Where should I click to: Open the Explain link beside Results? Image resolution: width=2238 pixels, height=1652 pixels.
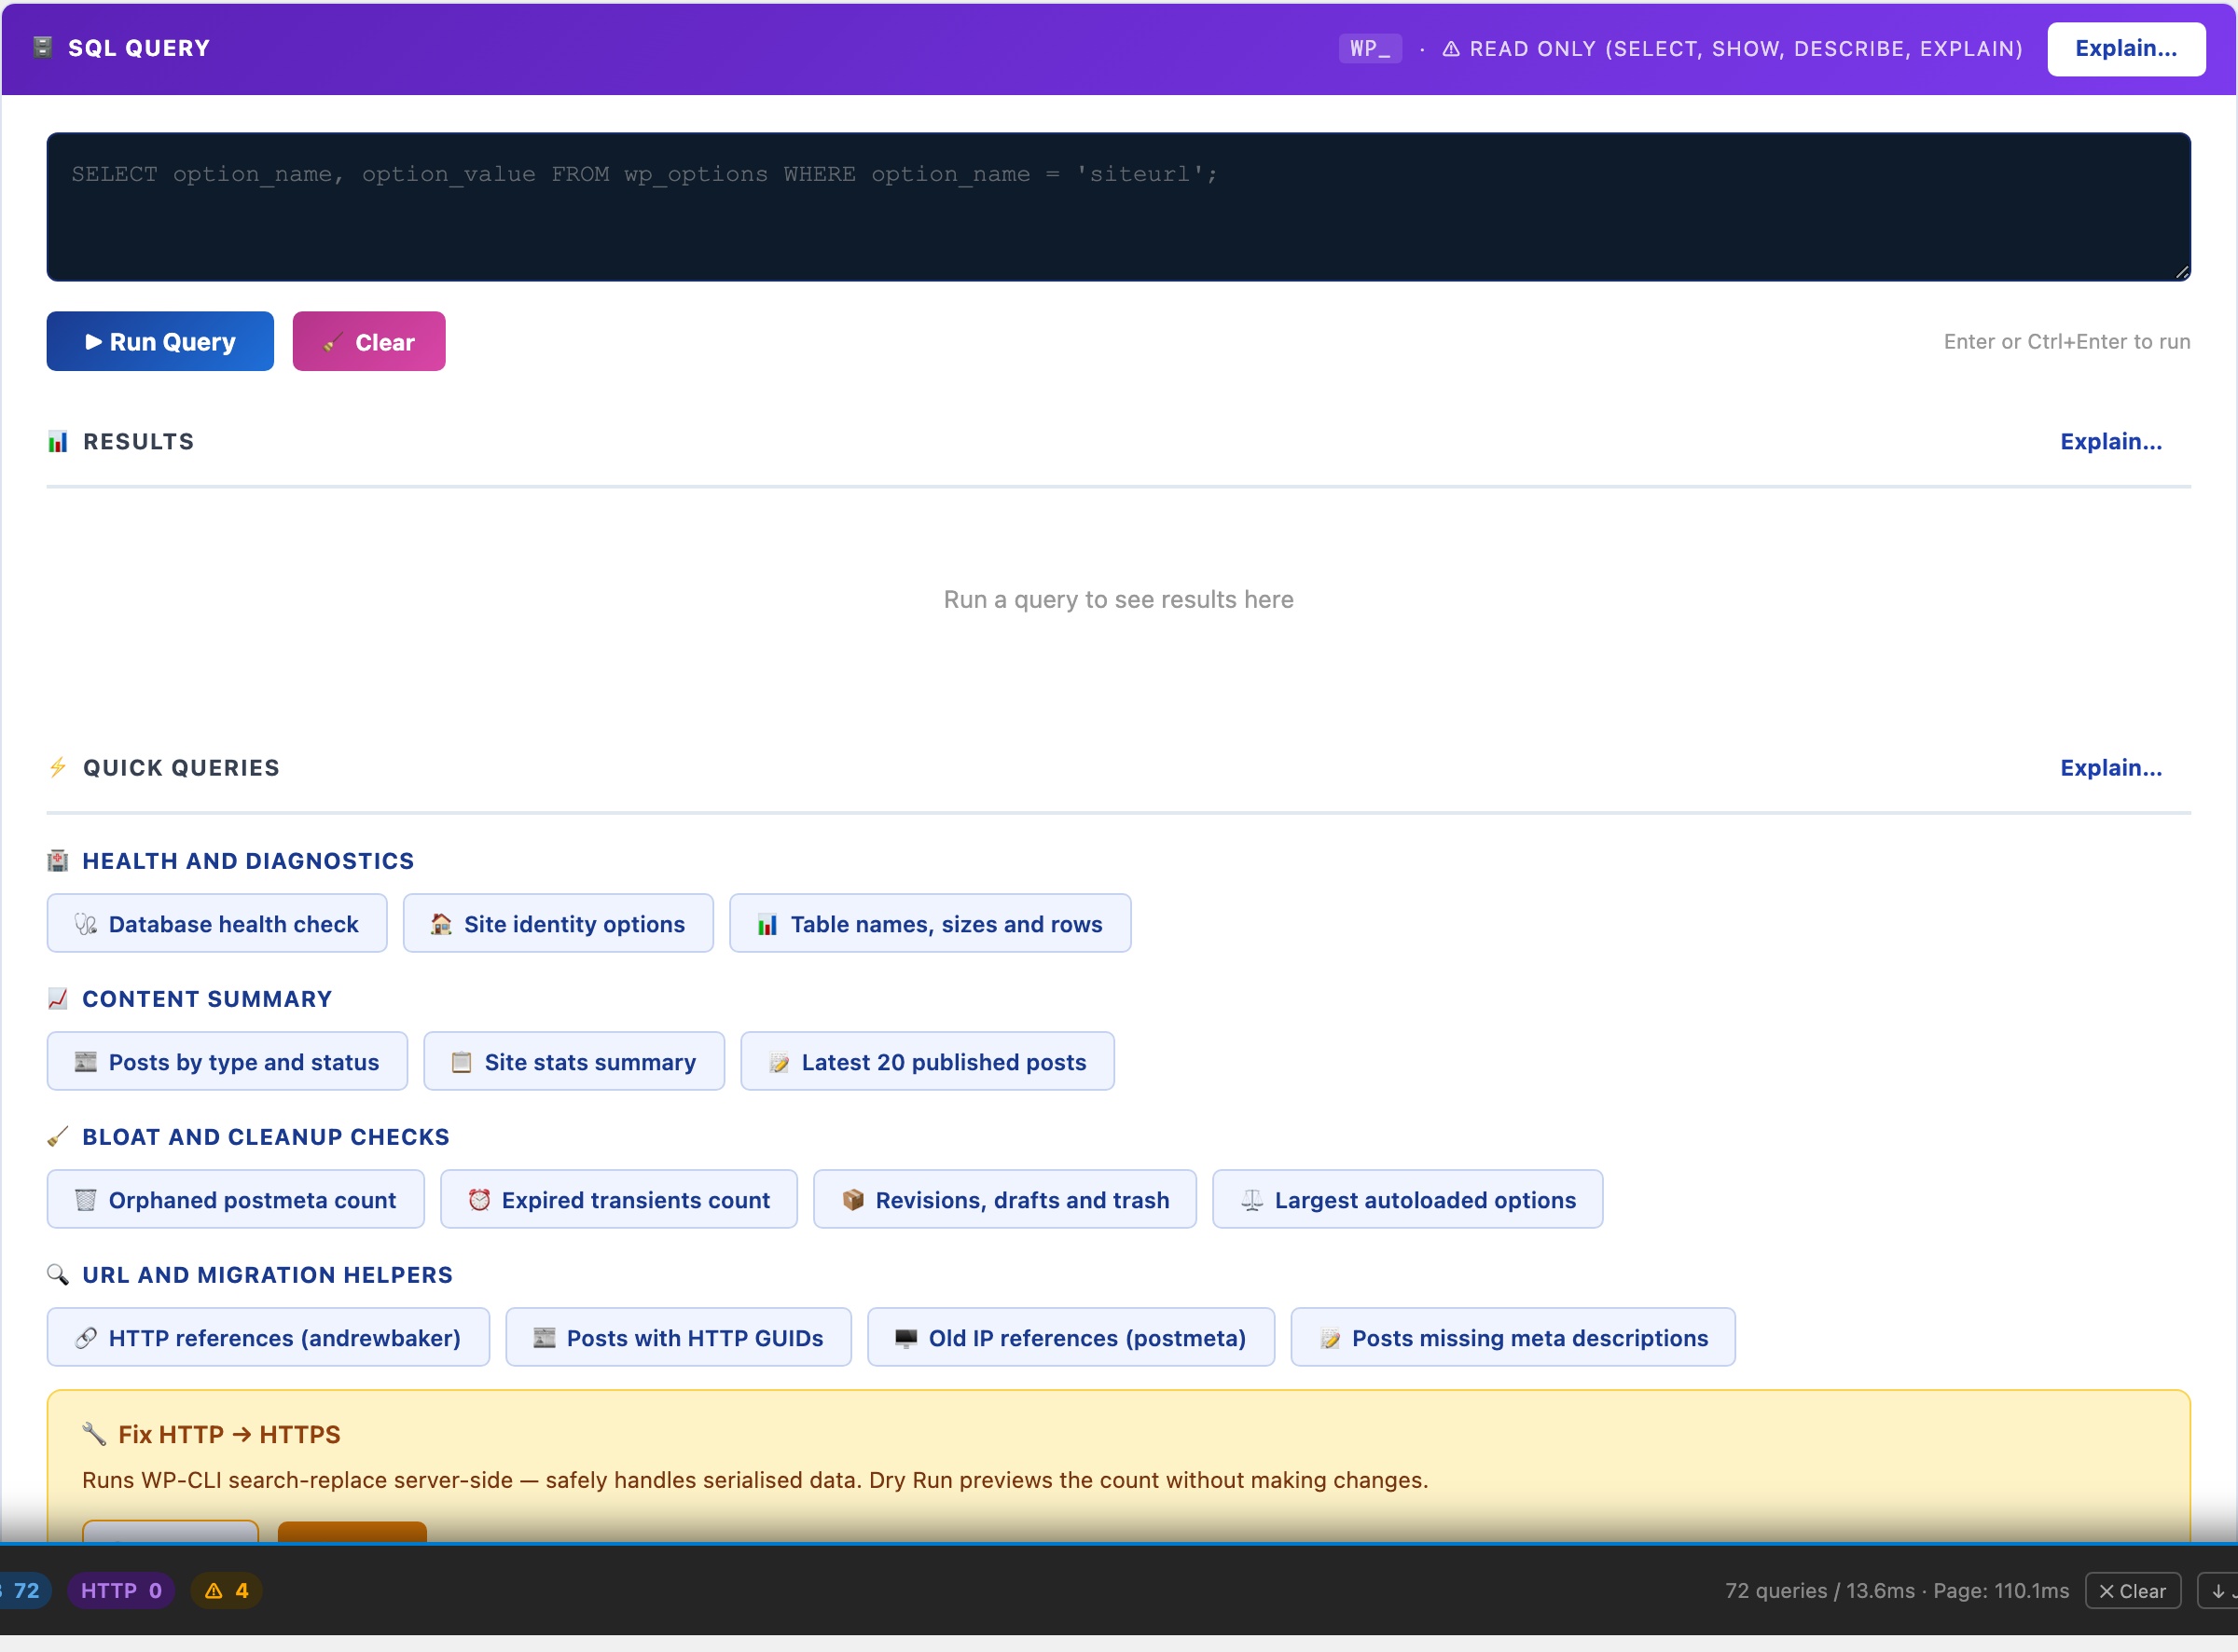pos(2111,441)
